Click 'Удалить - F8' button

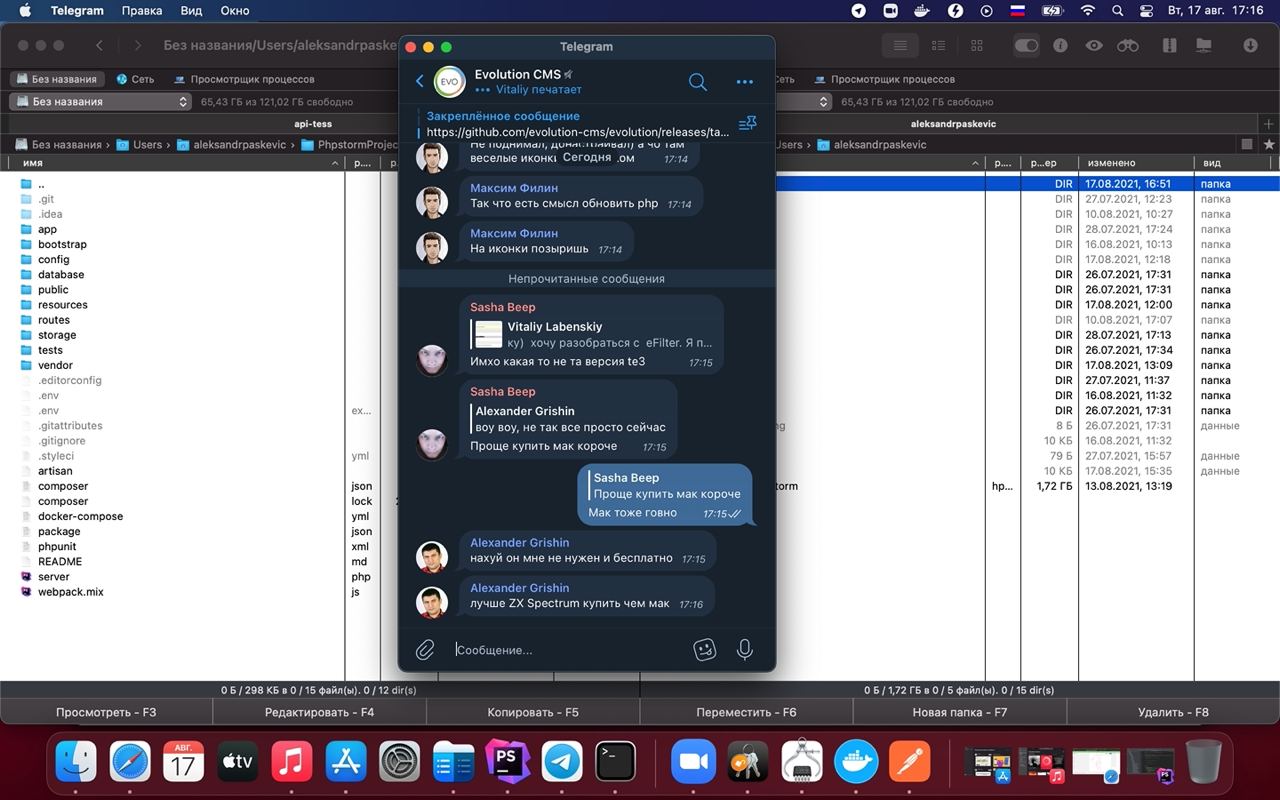point(1173,712)
